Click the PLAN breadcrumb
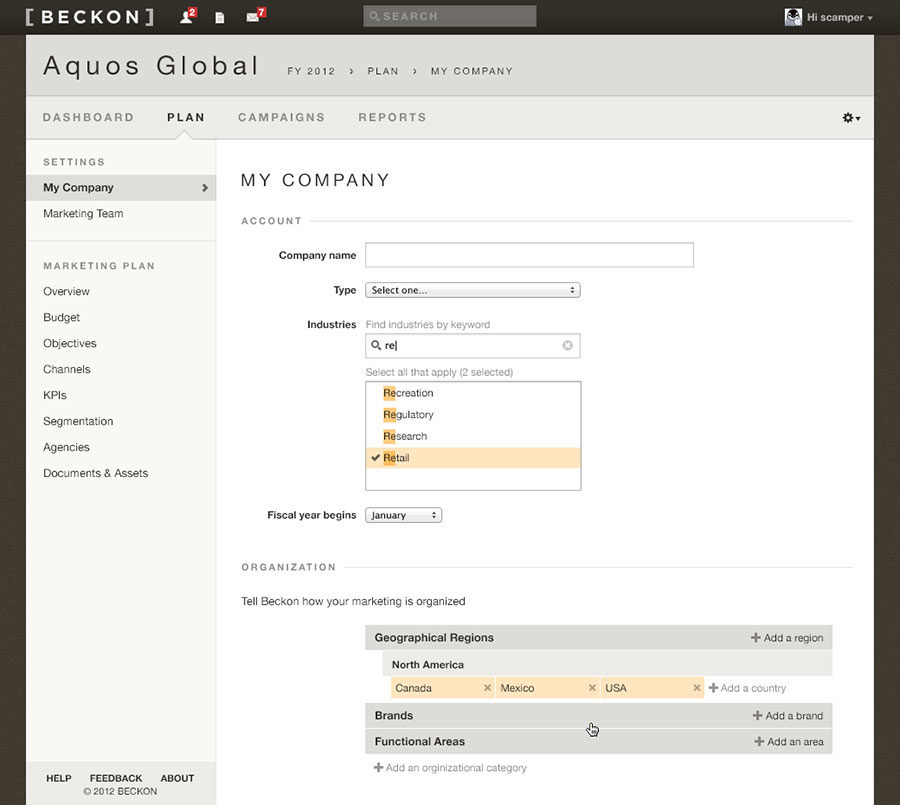Screen dimensions: 900x805 tap(383, 71)
